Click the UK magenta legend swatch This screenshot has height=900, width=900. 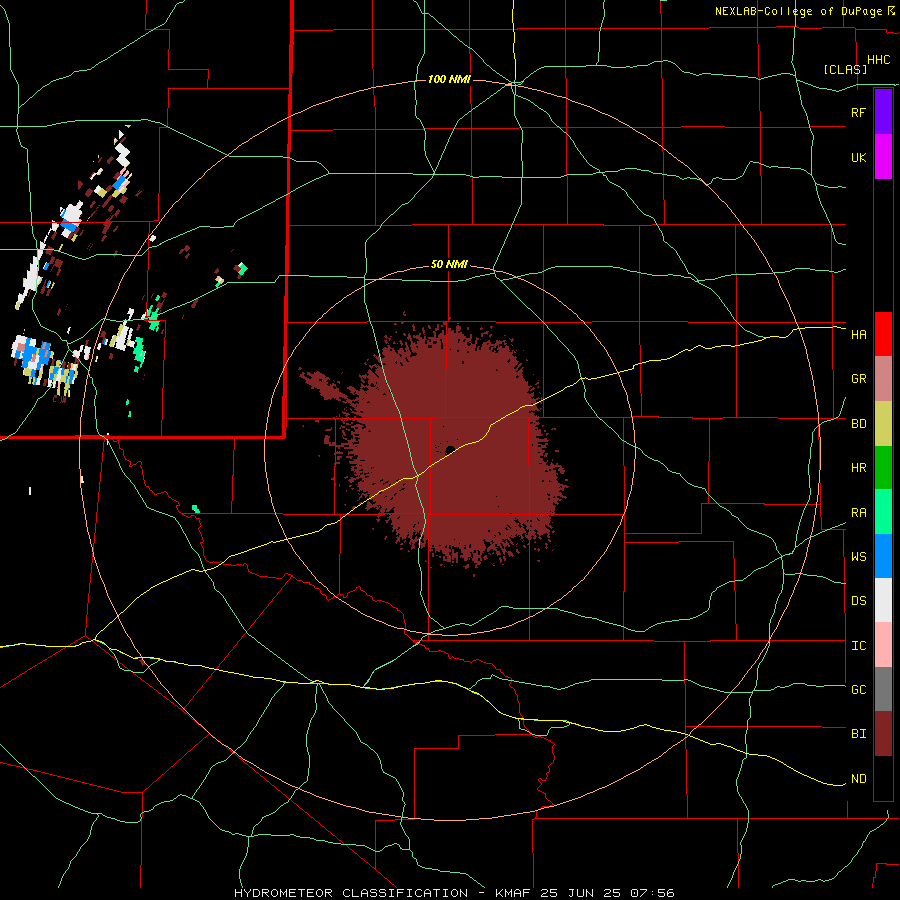[x=883, y=157]
